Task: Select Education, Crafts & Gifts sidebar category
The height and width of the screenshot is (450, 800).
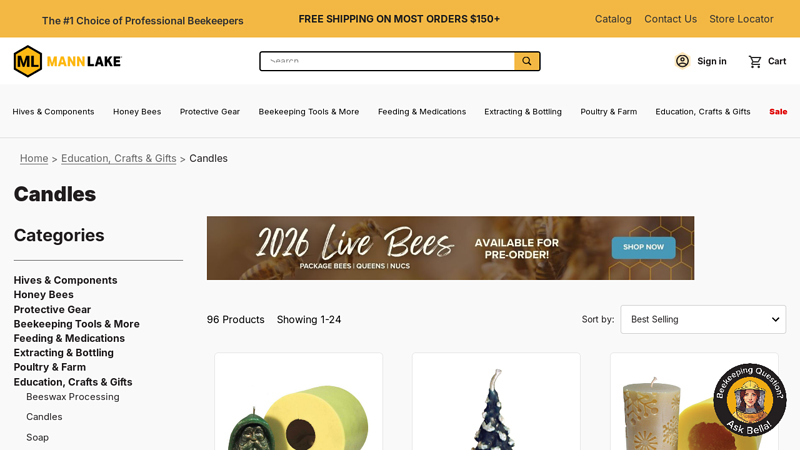Action: coord(73,382)
